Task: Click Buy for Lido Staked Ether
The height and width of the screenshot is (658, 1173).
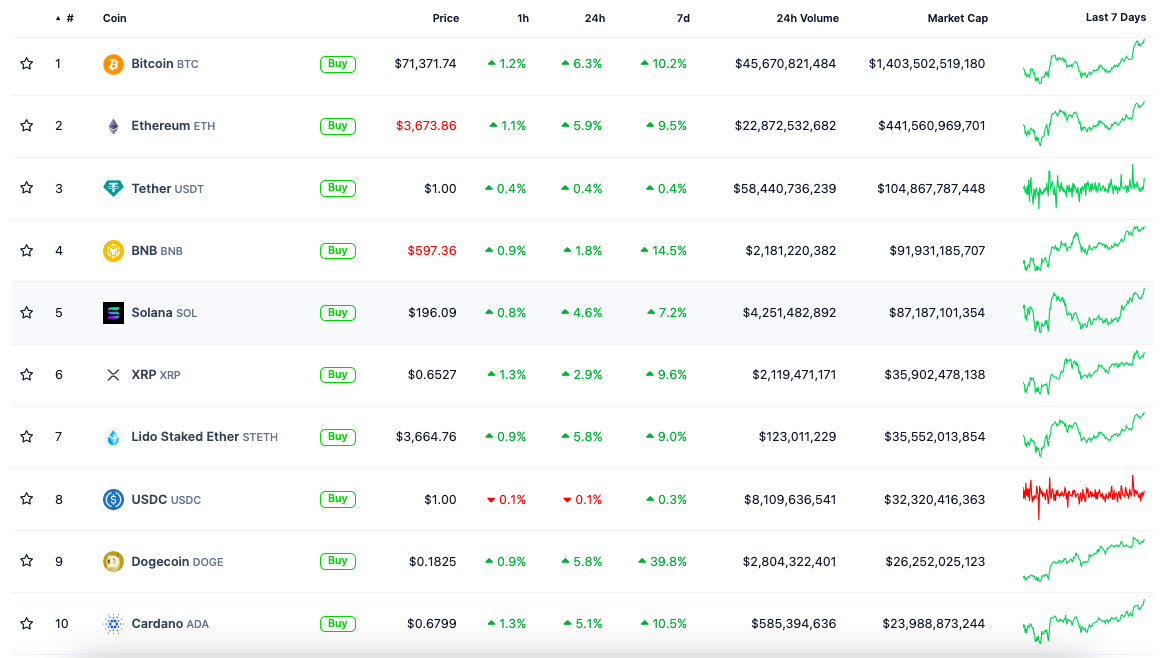Action: 337,437
